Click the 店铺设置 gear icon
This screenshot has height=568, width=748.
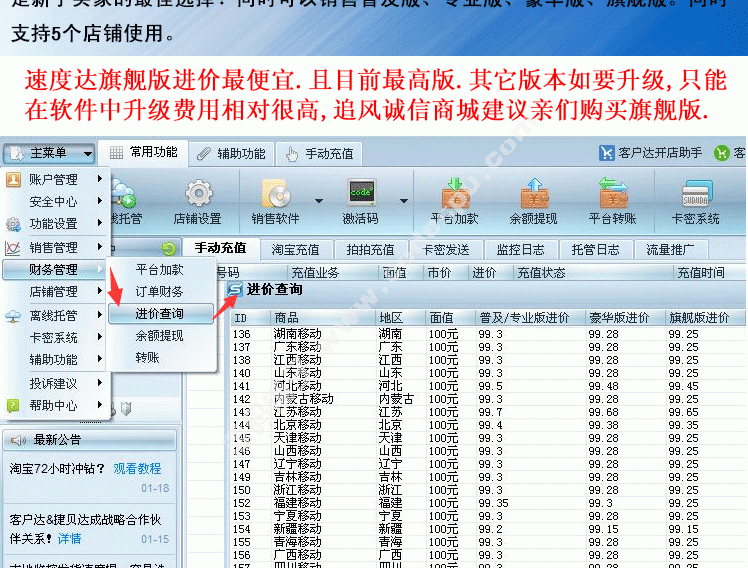(198, 193)
